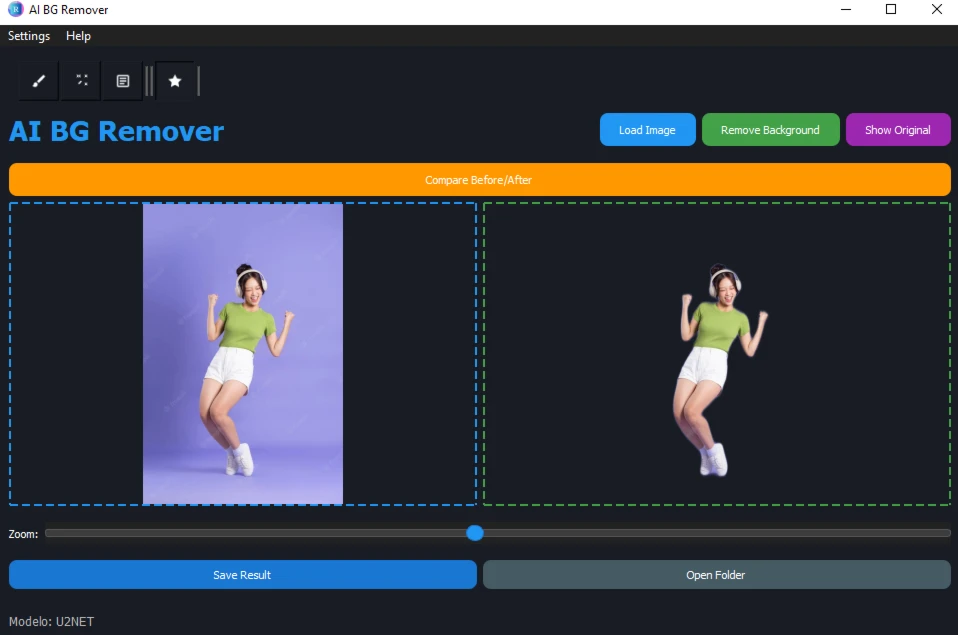This screenshot has width=958, height=635.
Task: Open the notes document icon
Action: coord(123,81)
